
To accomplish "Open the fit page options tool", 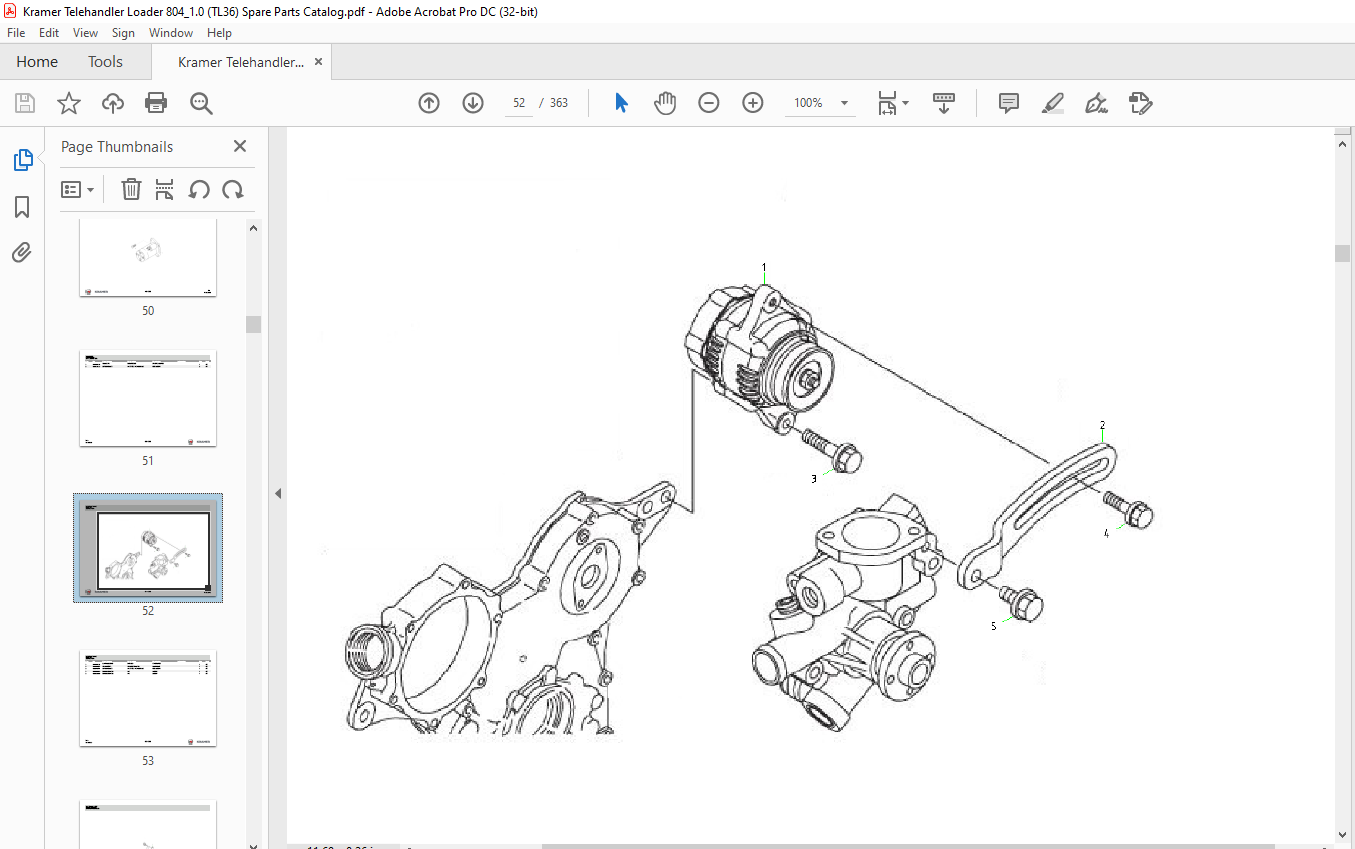I will (892, 103).
